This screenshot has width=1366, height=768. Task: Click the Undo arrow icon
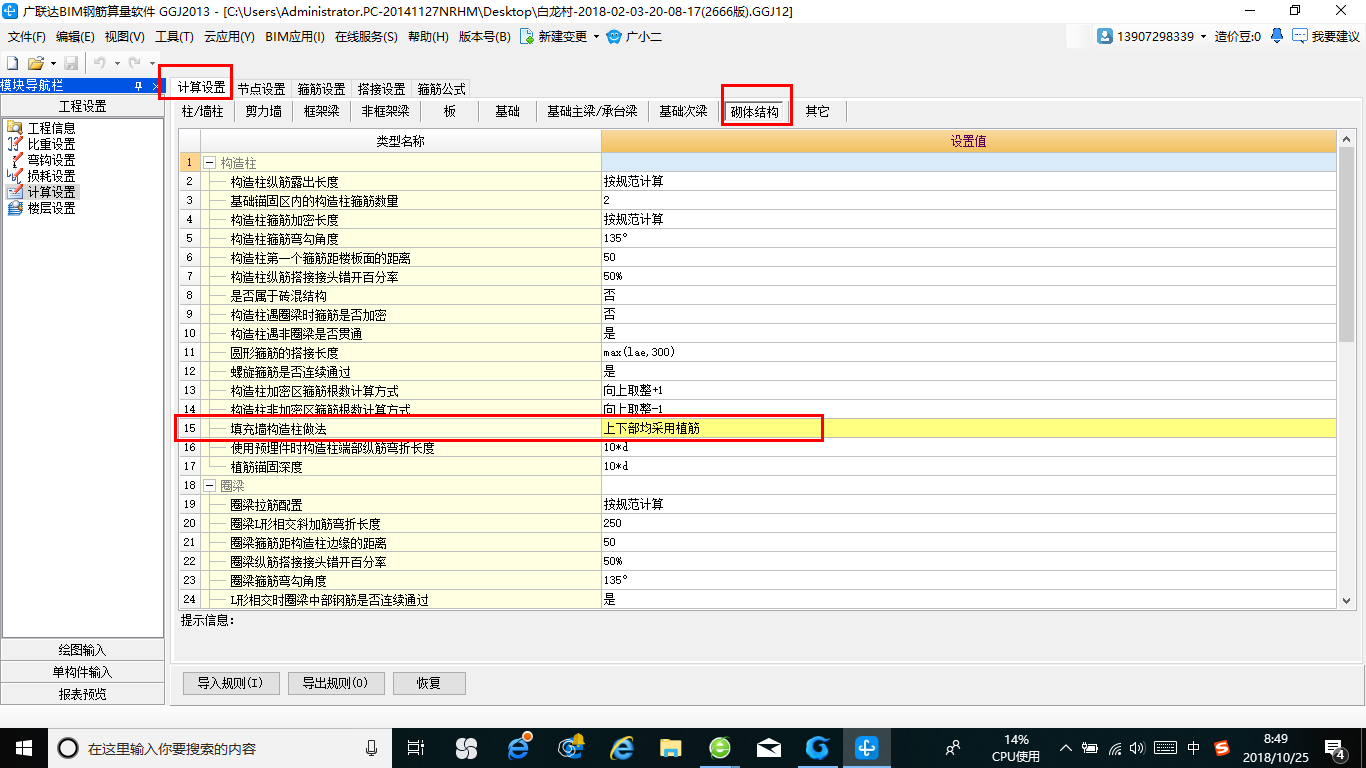coord(100,63)
